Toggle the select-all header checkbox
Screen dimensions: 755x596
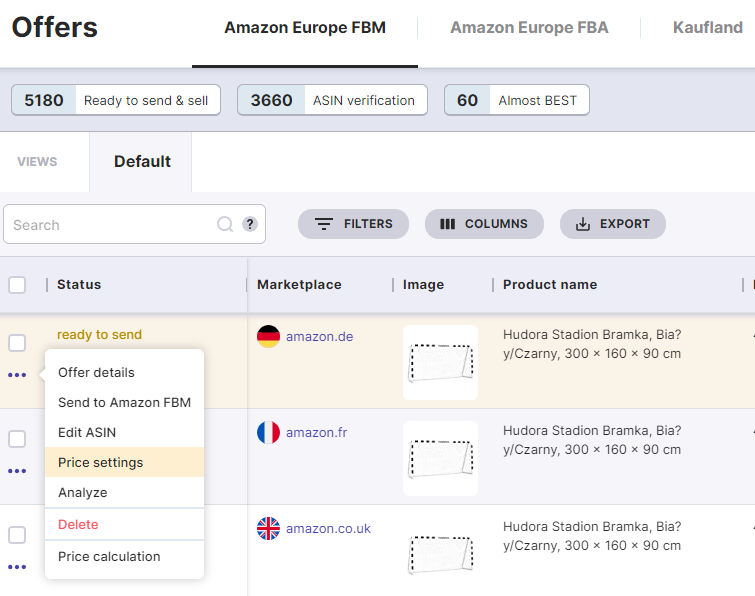click(x=17, y=285)
